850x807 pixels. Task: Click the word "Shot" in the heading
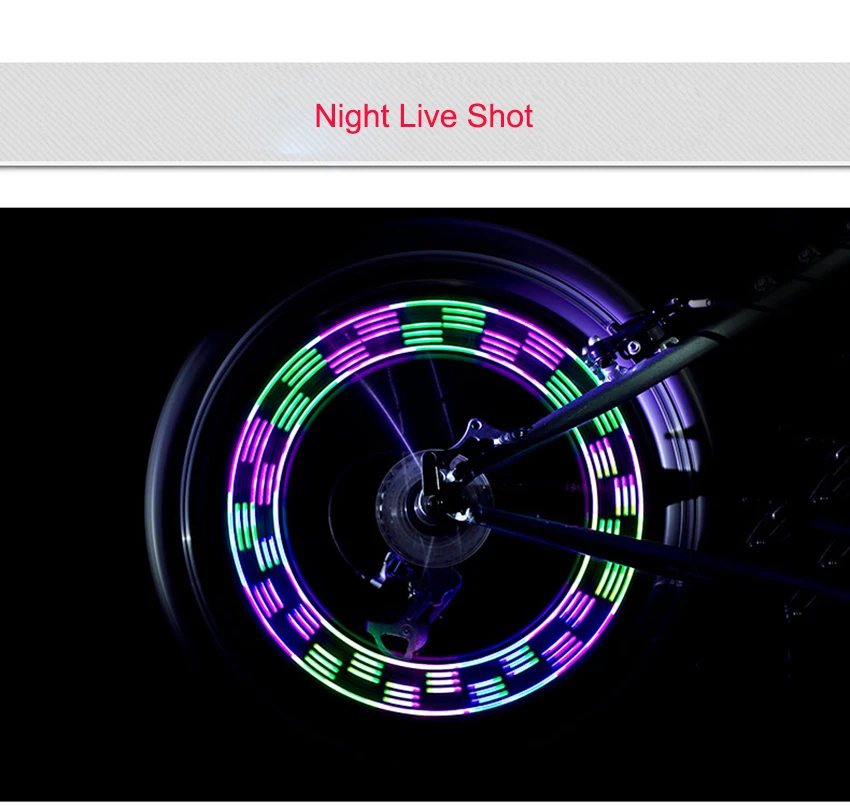tap(500, 116)
